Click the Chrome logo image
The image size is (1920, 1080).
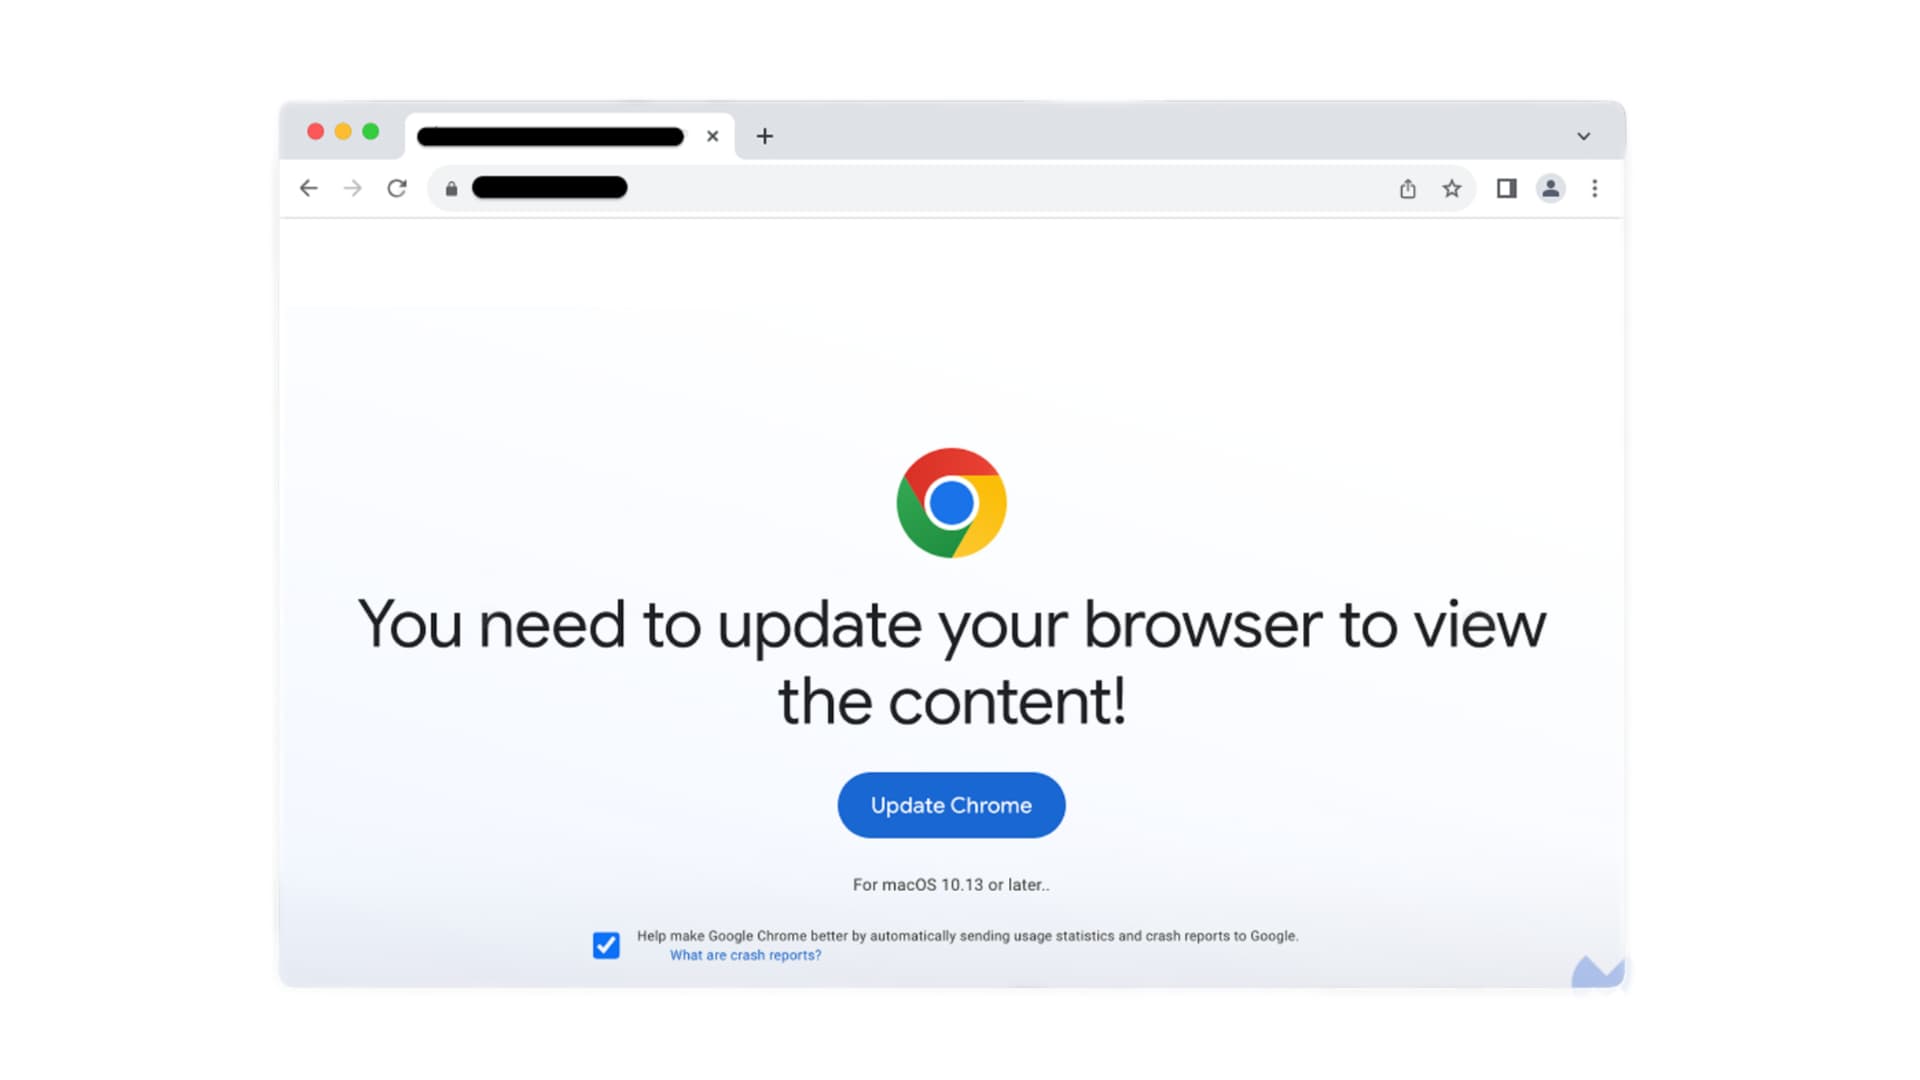point(951,503)
